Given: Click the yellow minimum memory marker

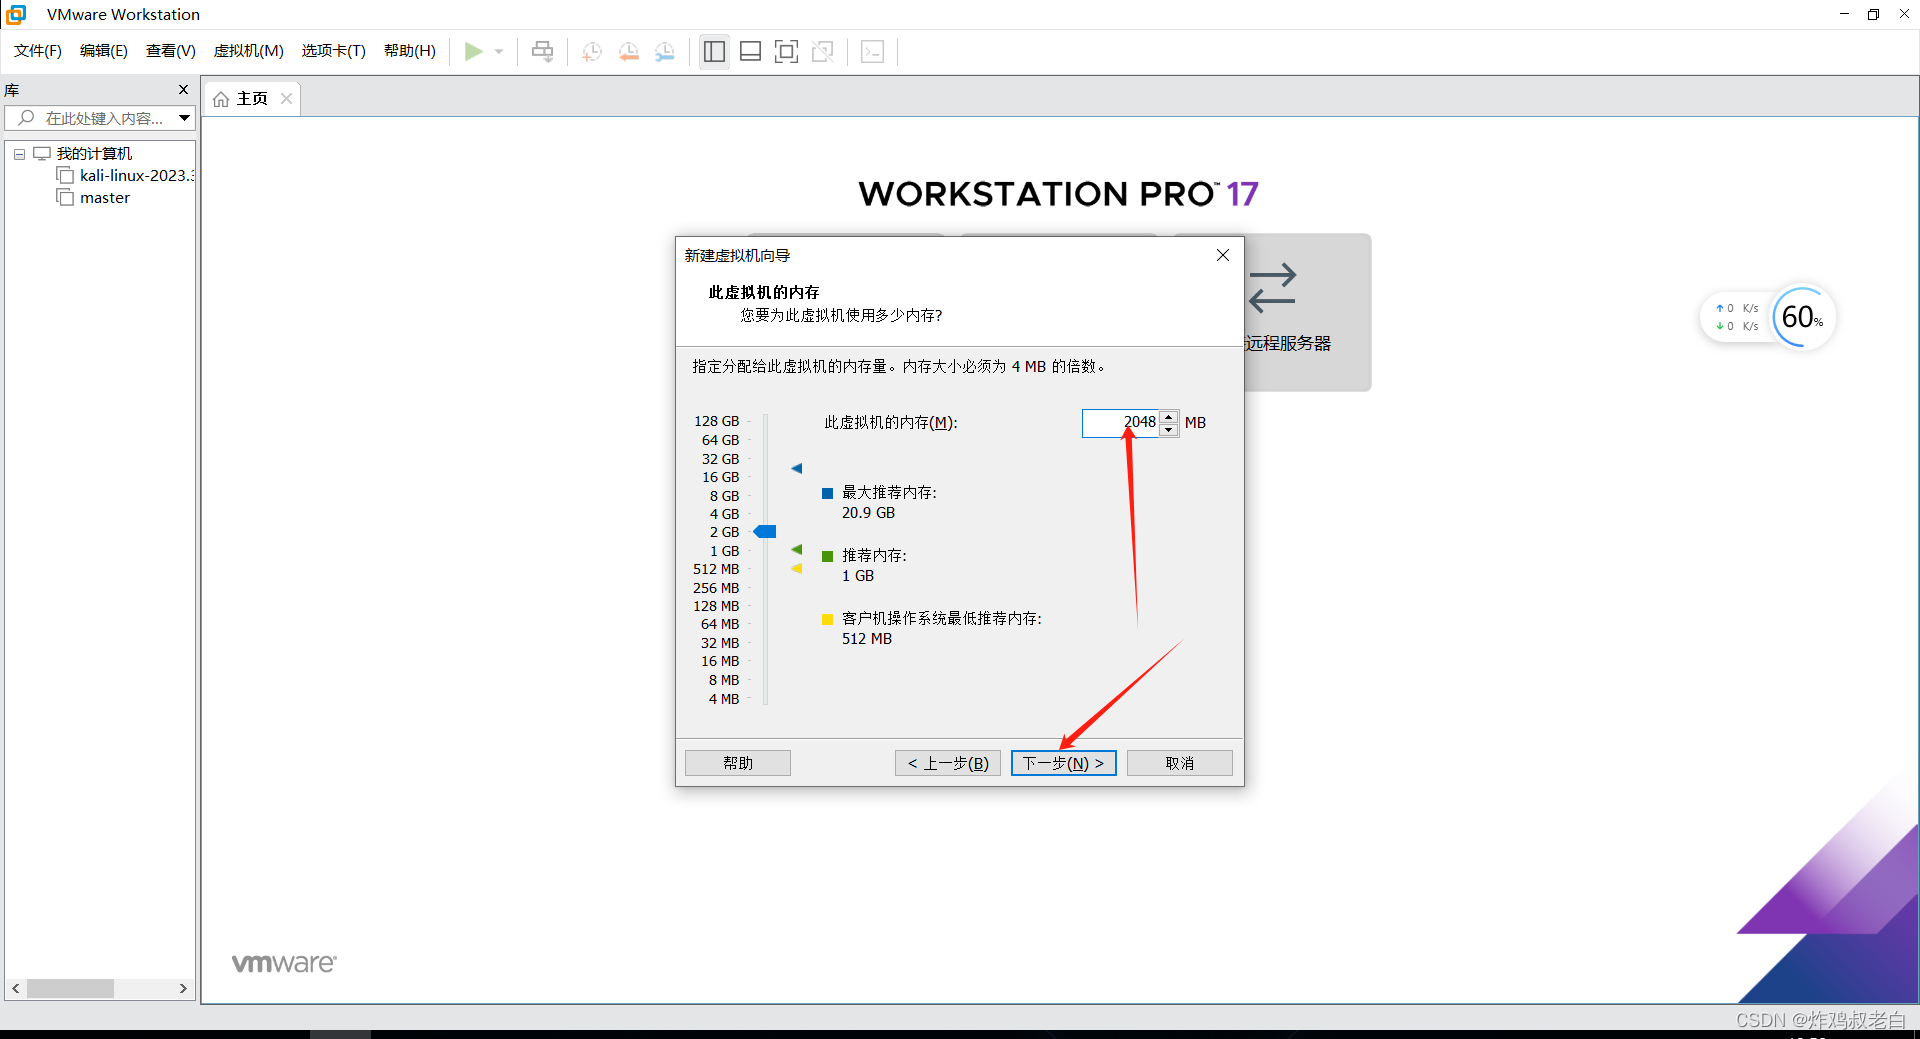Looking at the screenshot, I should (797, 569).
